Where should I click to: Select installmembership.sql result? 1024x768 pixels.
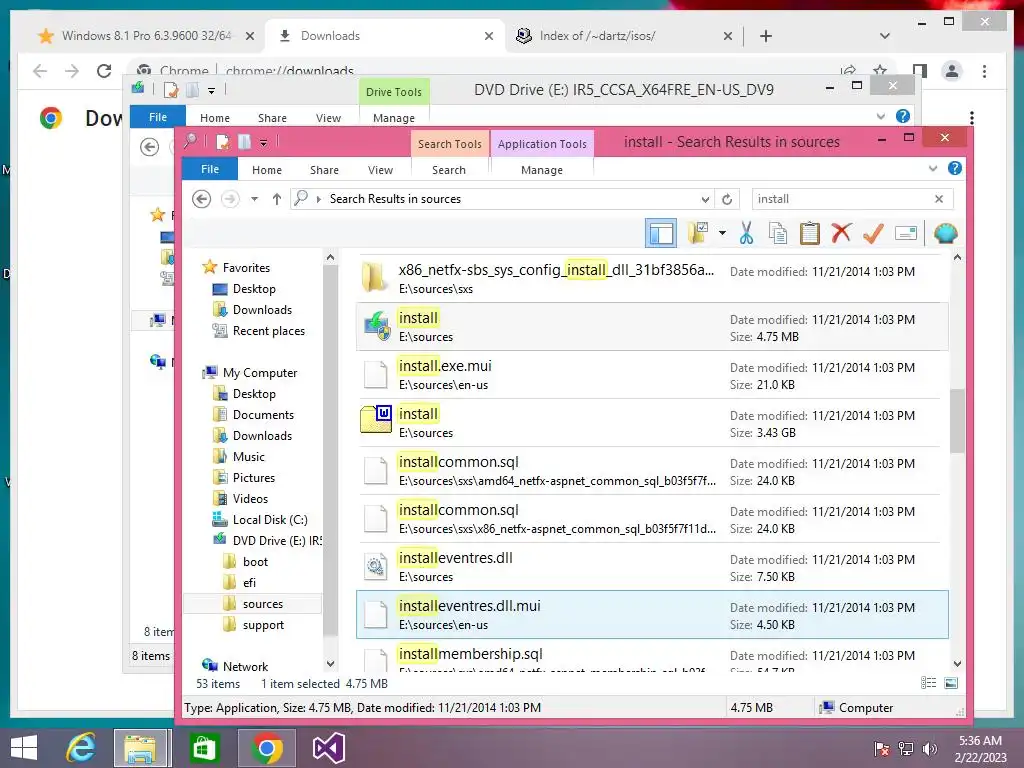coord(652,656)
